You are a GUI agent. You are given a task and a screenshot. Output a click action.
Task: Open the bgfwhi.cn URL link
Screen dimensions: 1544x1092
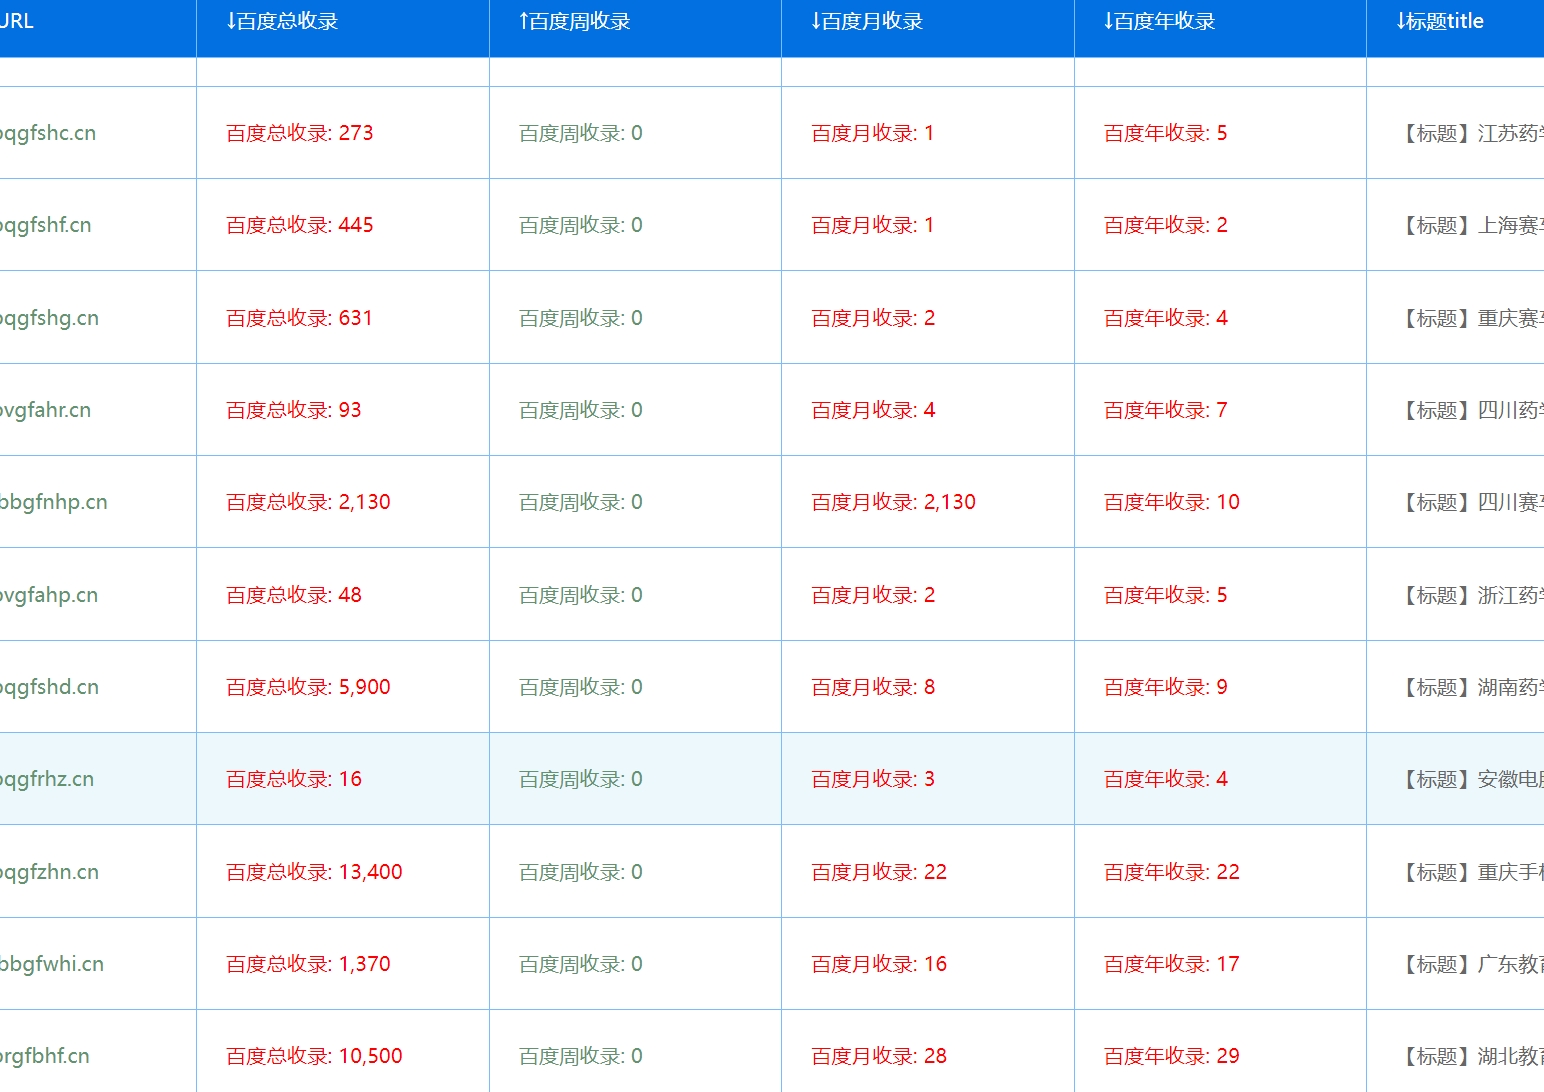[52, 964]
